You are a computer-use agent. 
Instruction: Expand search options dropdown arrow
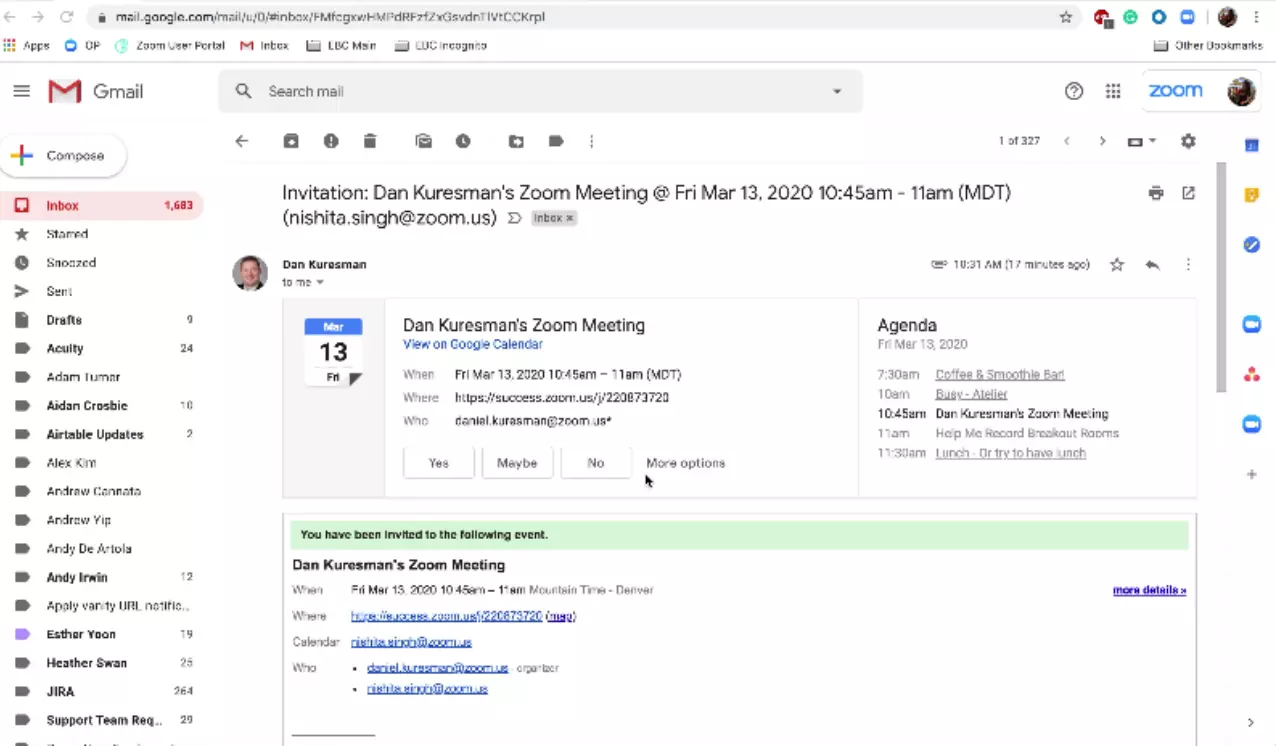point(837,91)
